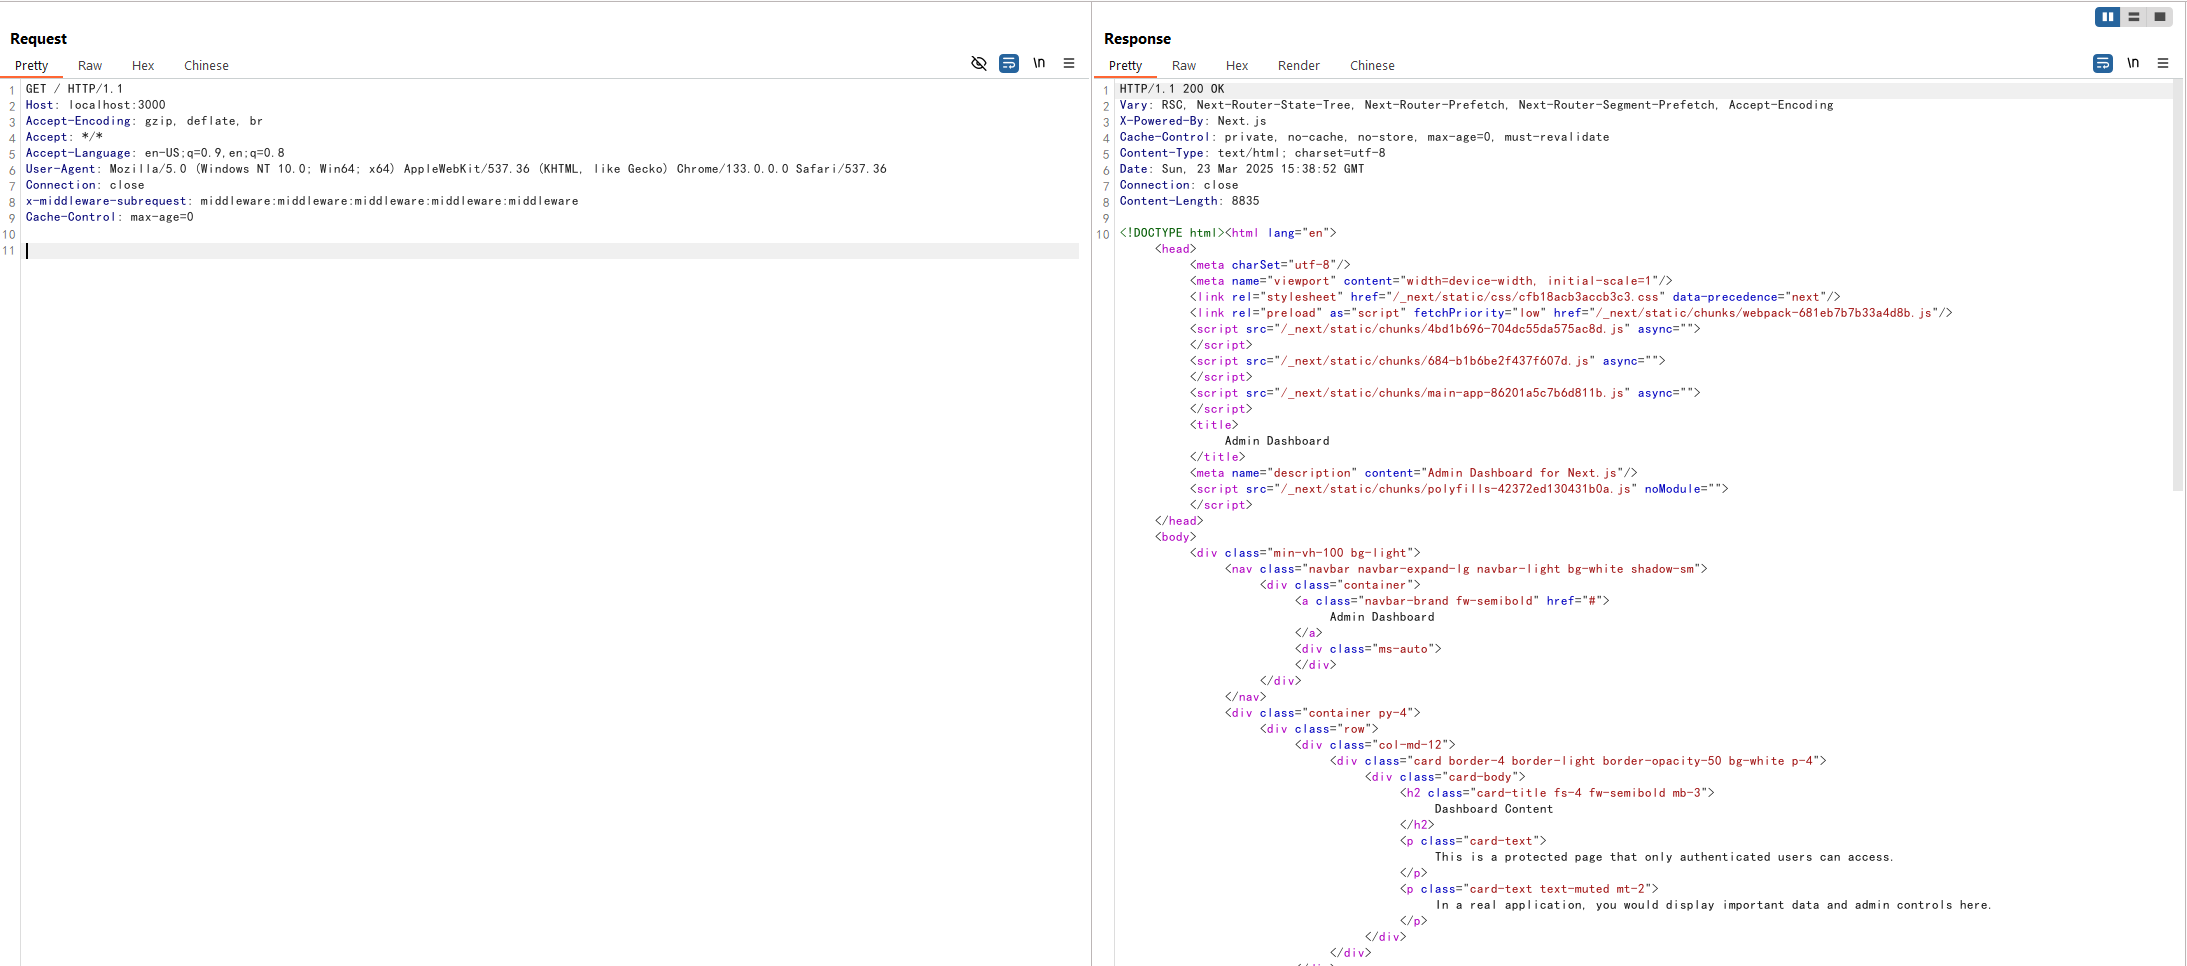Screen dimensions: 2187x966
Task: Switch to Response Chinese tab
Action: pos(1372,66)
